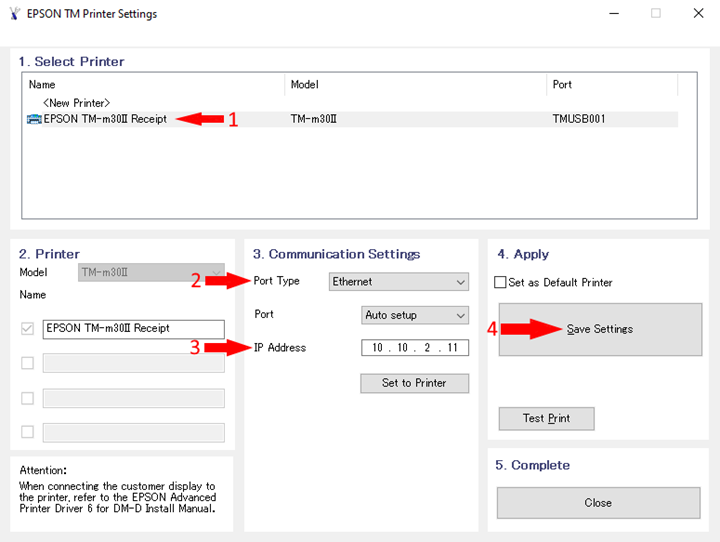Click the printer icon beside EPSON TM-m30II Receipt
This screenshot has height=542, width=720.
click(34, 119)
